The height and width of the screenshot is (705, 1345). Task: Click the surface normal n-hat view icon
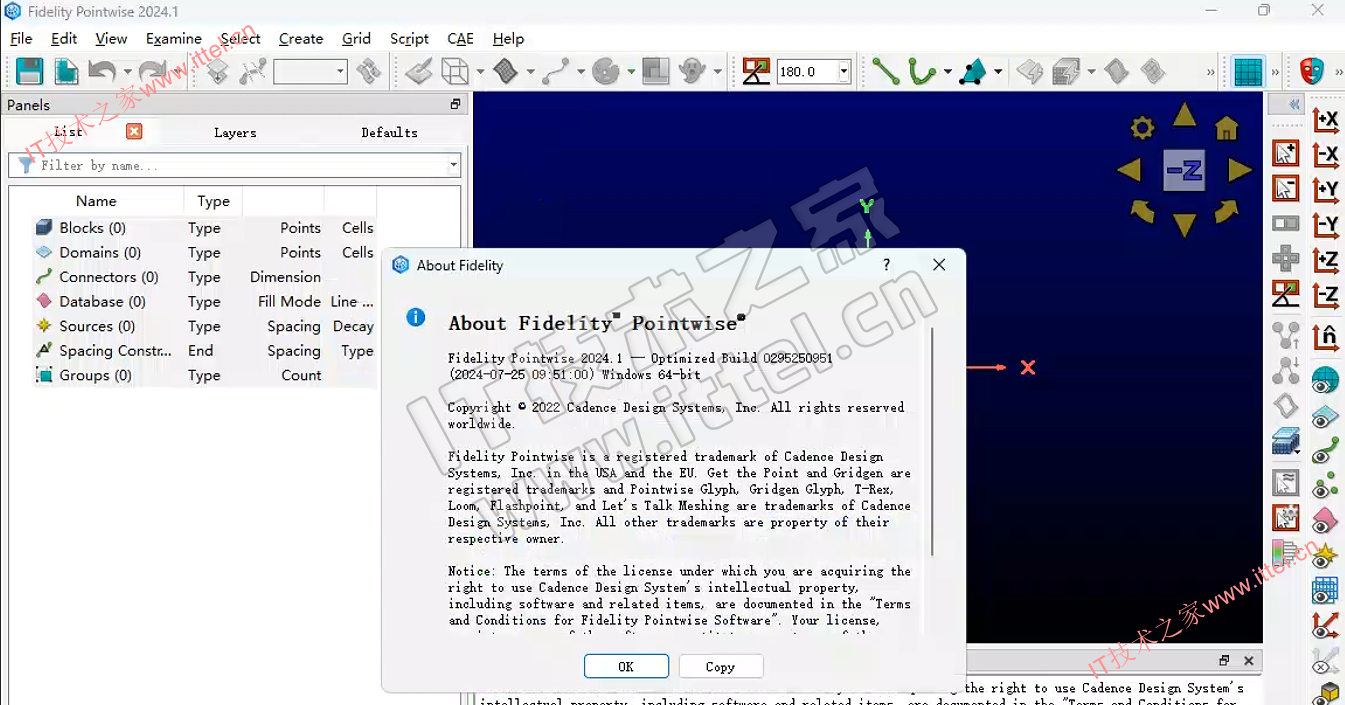point(1325,337)
